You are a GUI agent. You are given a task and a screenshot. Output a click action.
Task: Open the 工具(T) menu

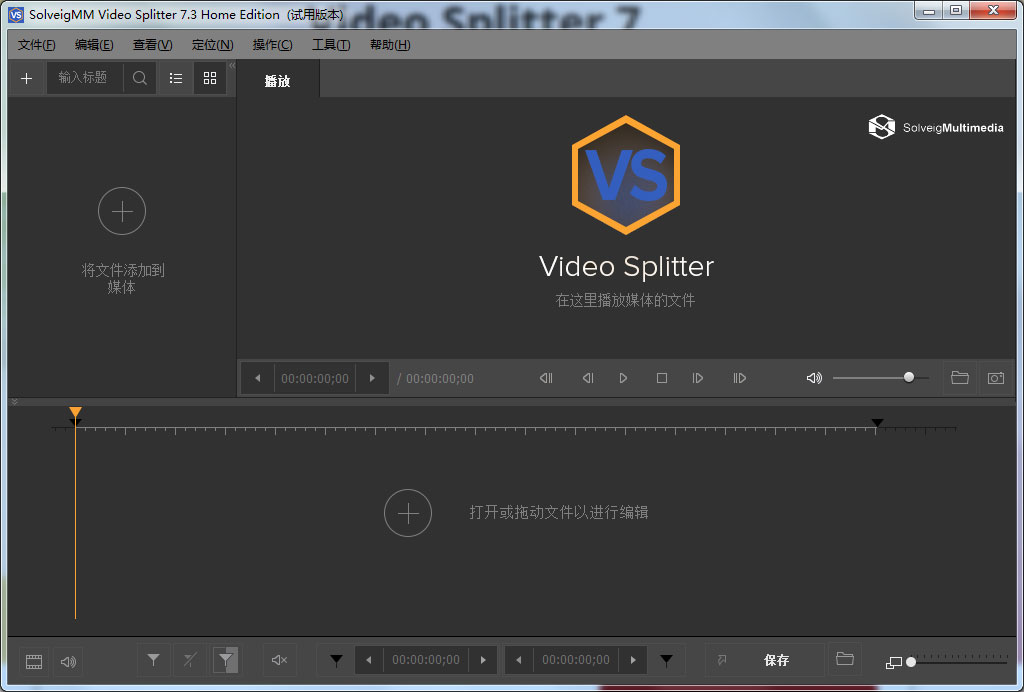(331, 45)
